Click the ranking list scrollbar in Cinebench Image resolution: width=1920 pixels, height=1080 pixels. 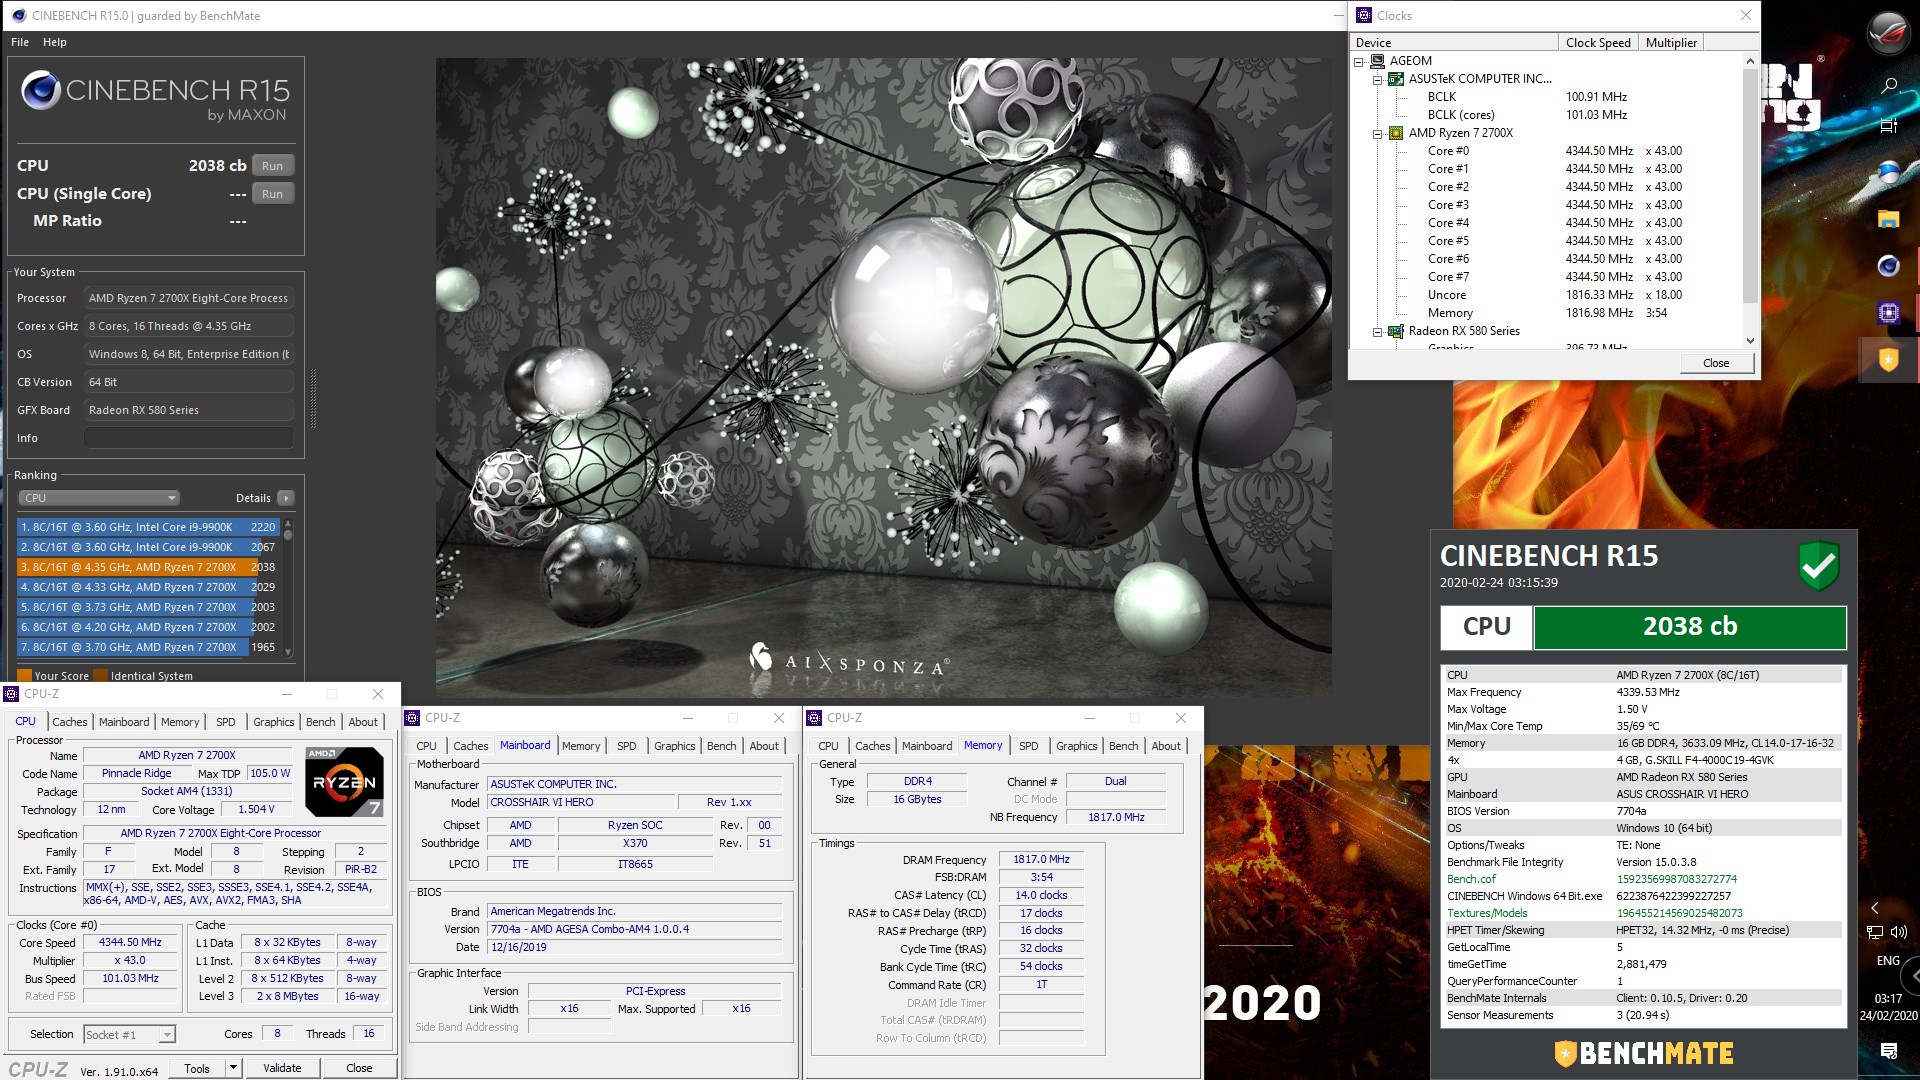pyautogui.click(x=288, y=587)
